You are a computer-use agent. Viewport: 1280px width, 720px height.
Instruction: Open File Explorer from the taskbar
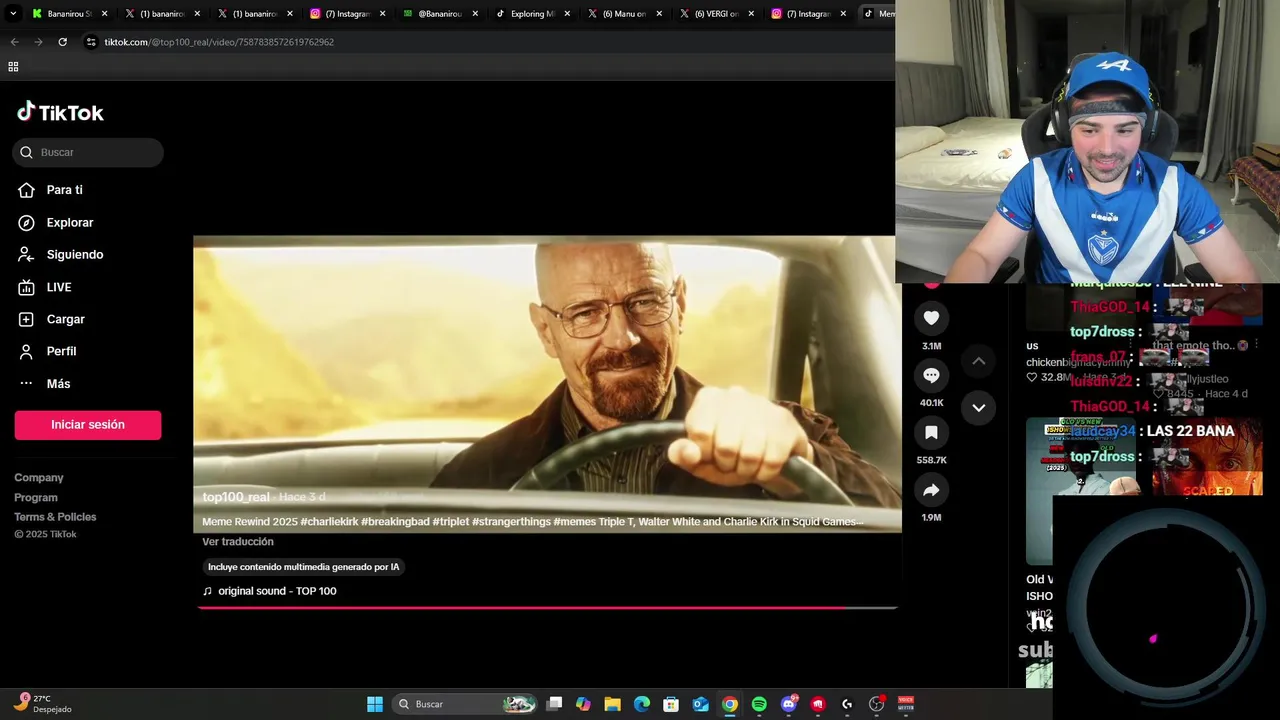(x=612, y=704)
